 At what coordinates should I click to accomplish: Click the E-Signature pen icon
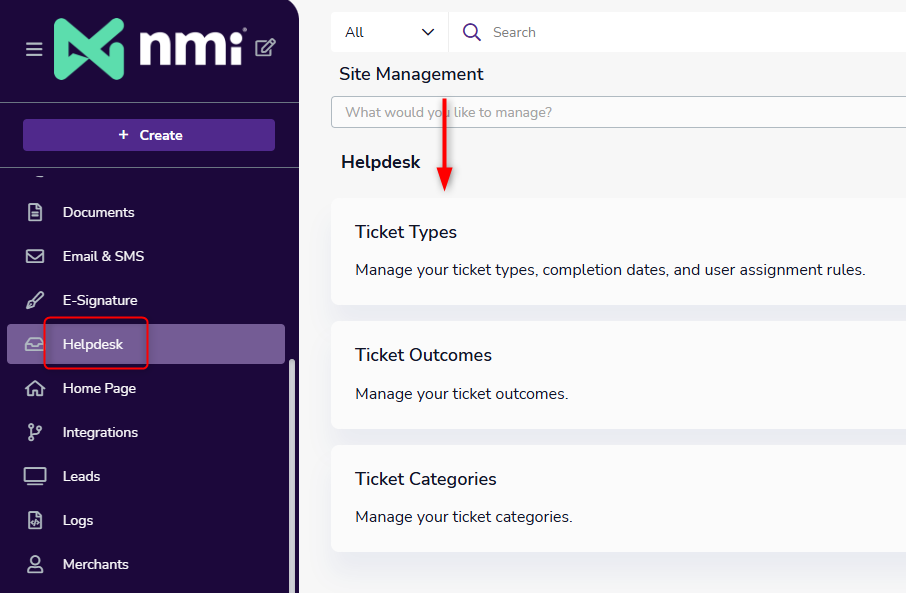(x=35, y=300)
